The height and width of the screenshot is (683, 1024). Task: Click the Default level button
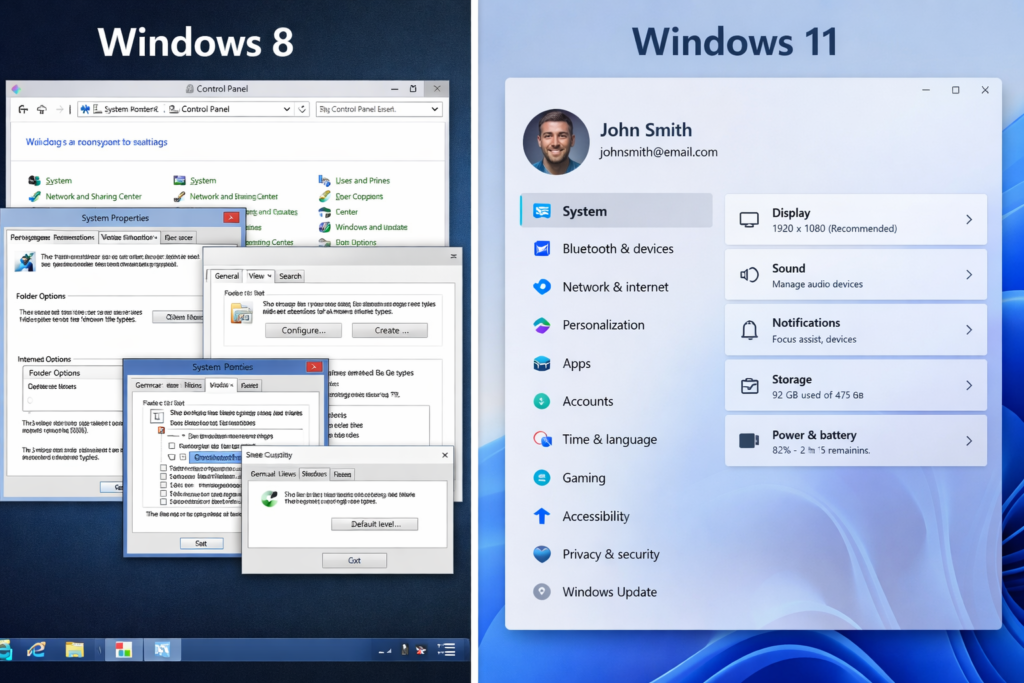point(374,524)
